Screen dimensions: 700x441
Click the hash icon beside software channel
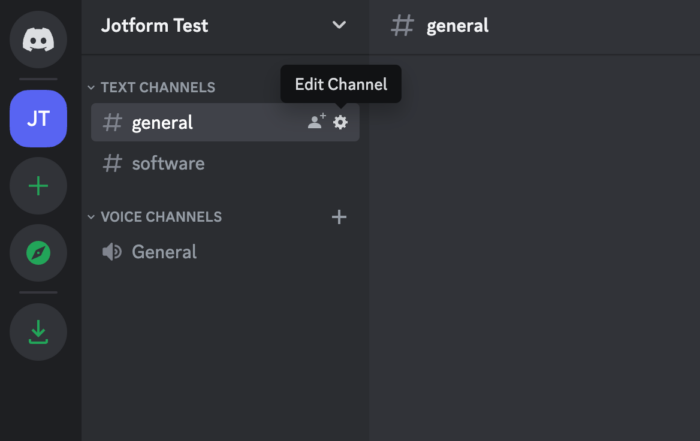(x=113, y=163)
